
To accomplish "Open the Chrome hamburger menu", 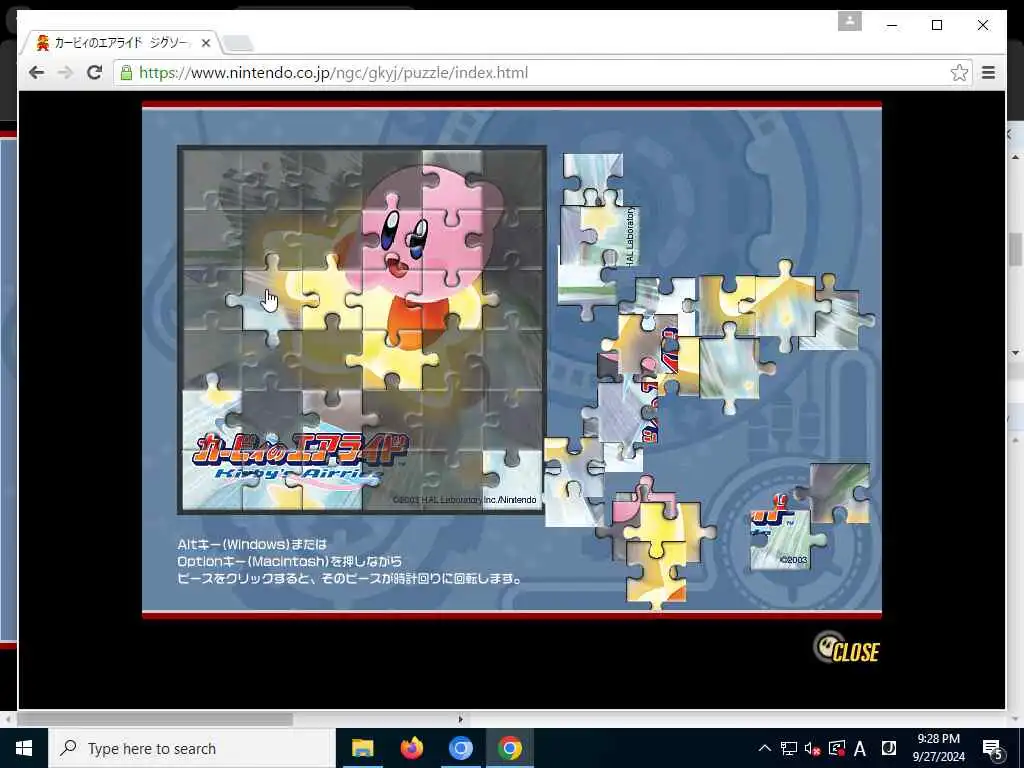I will pos(988,72).
